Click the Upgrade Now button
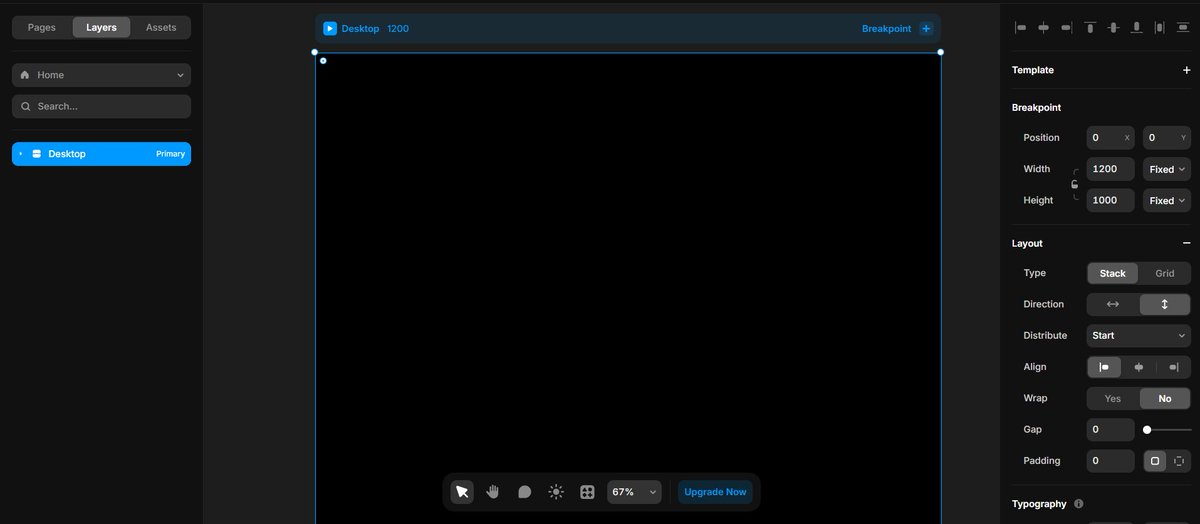1200x524 pixels. pos(715,492)
